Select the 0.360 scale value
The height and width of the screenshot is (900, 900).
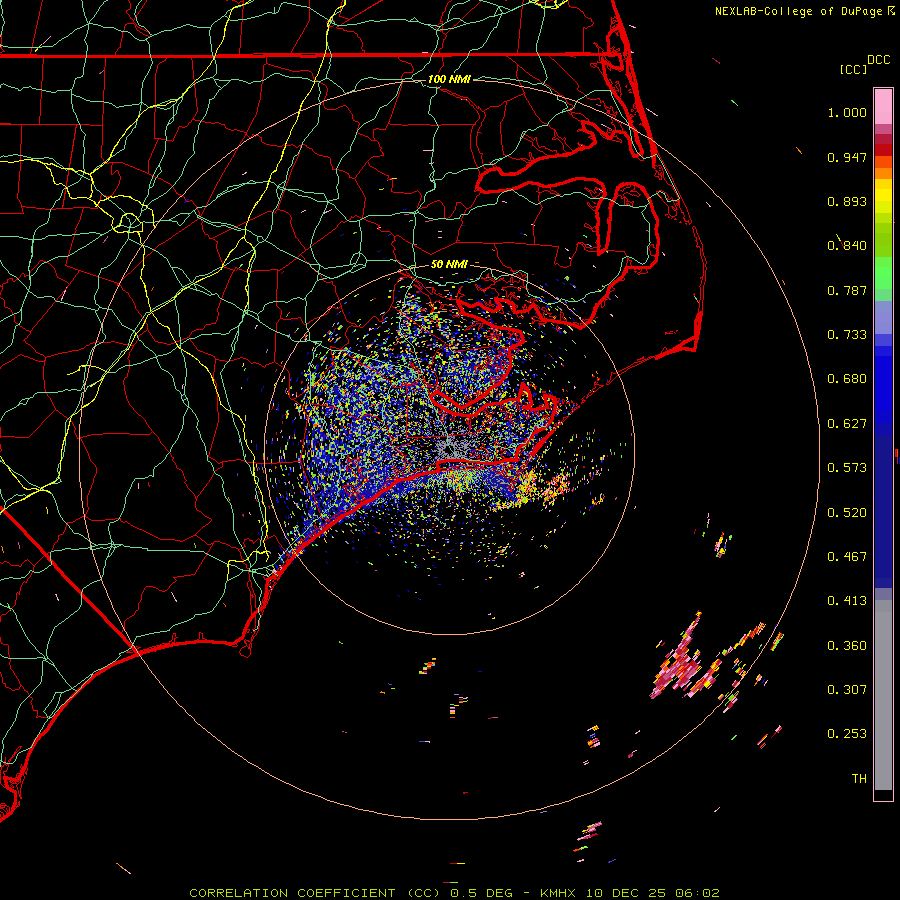[847, 646]
